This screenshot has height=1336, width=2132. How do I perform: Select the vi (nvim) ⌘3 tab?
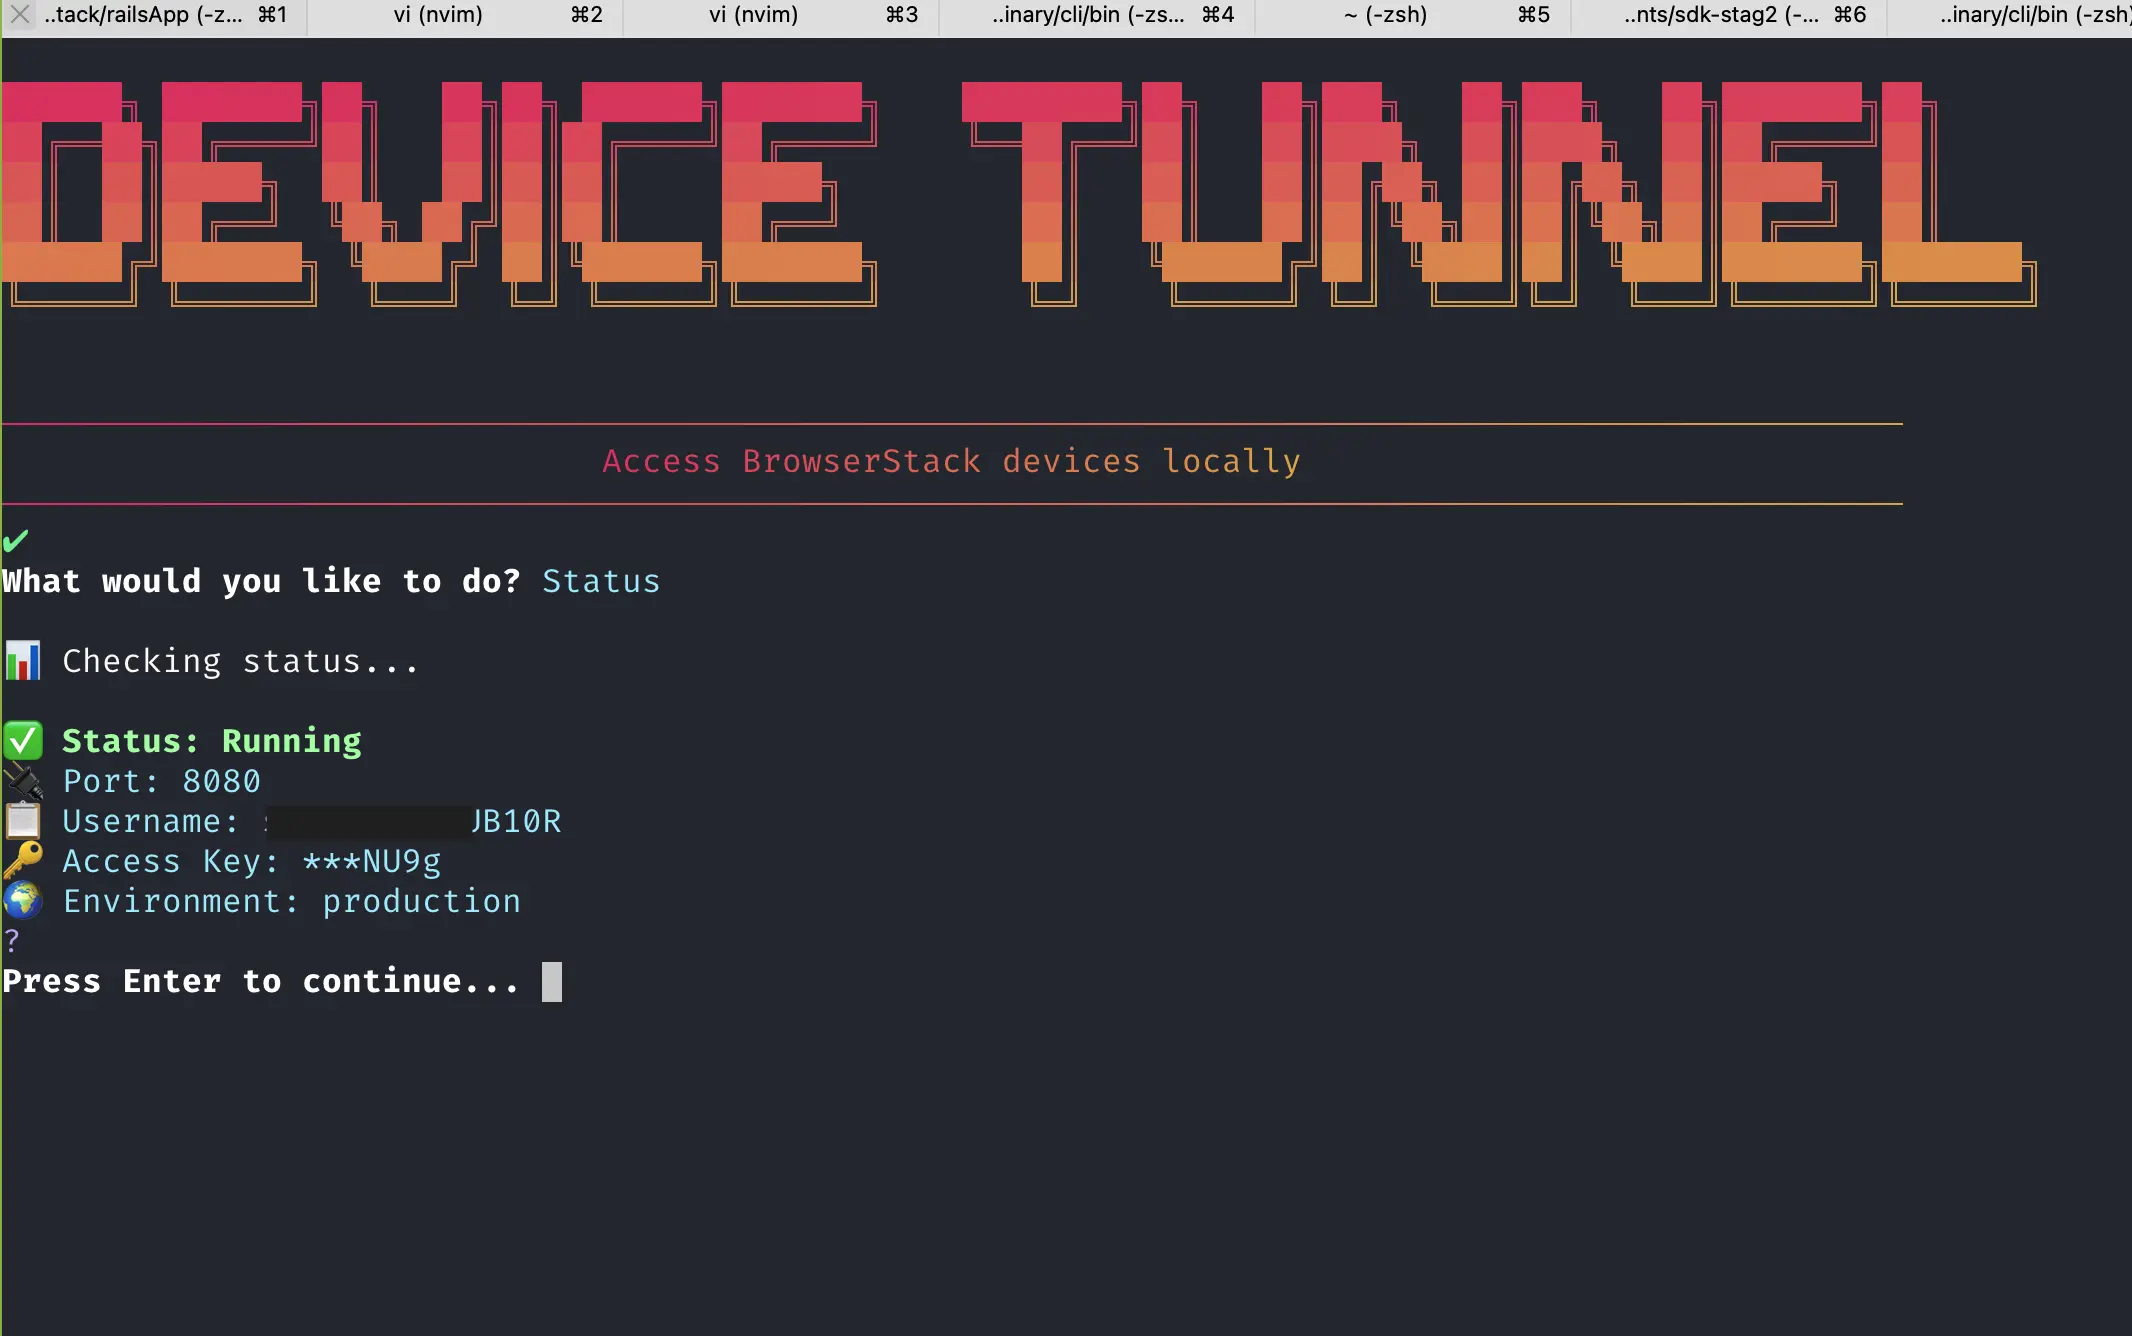click(x=752, y=14)
